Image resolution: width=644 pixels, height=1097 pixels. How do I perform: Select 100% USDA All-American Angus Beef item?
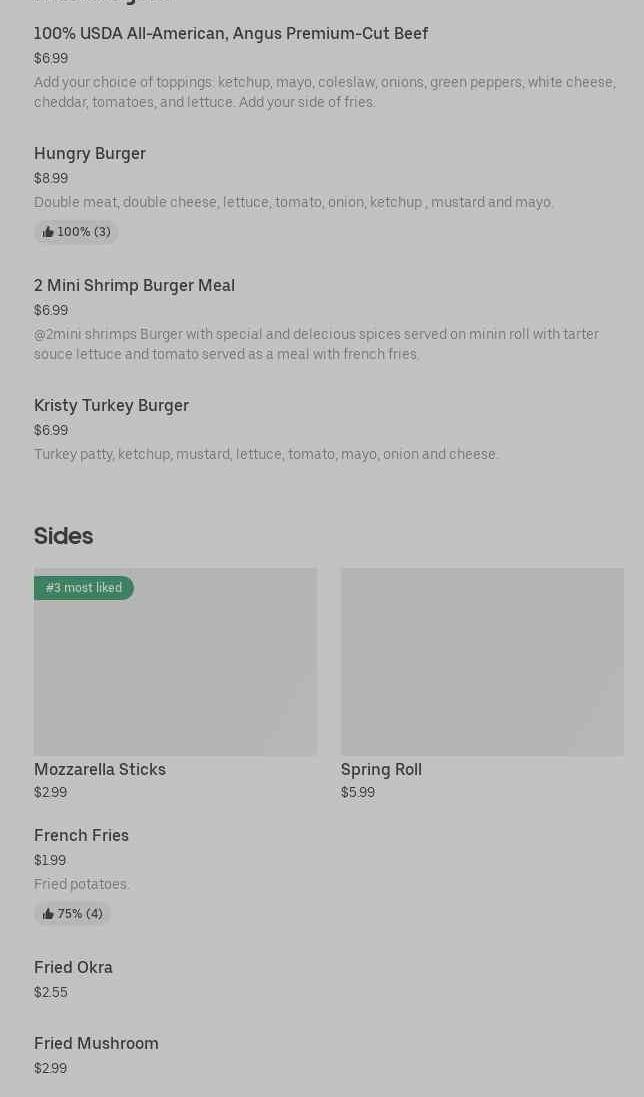pos(231,33)
